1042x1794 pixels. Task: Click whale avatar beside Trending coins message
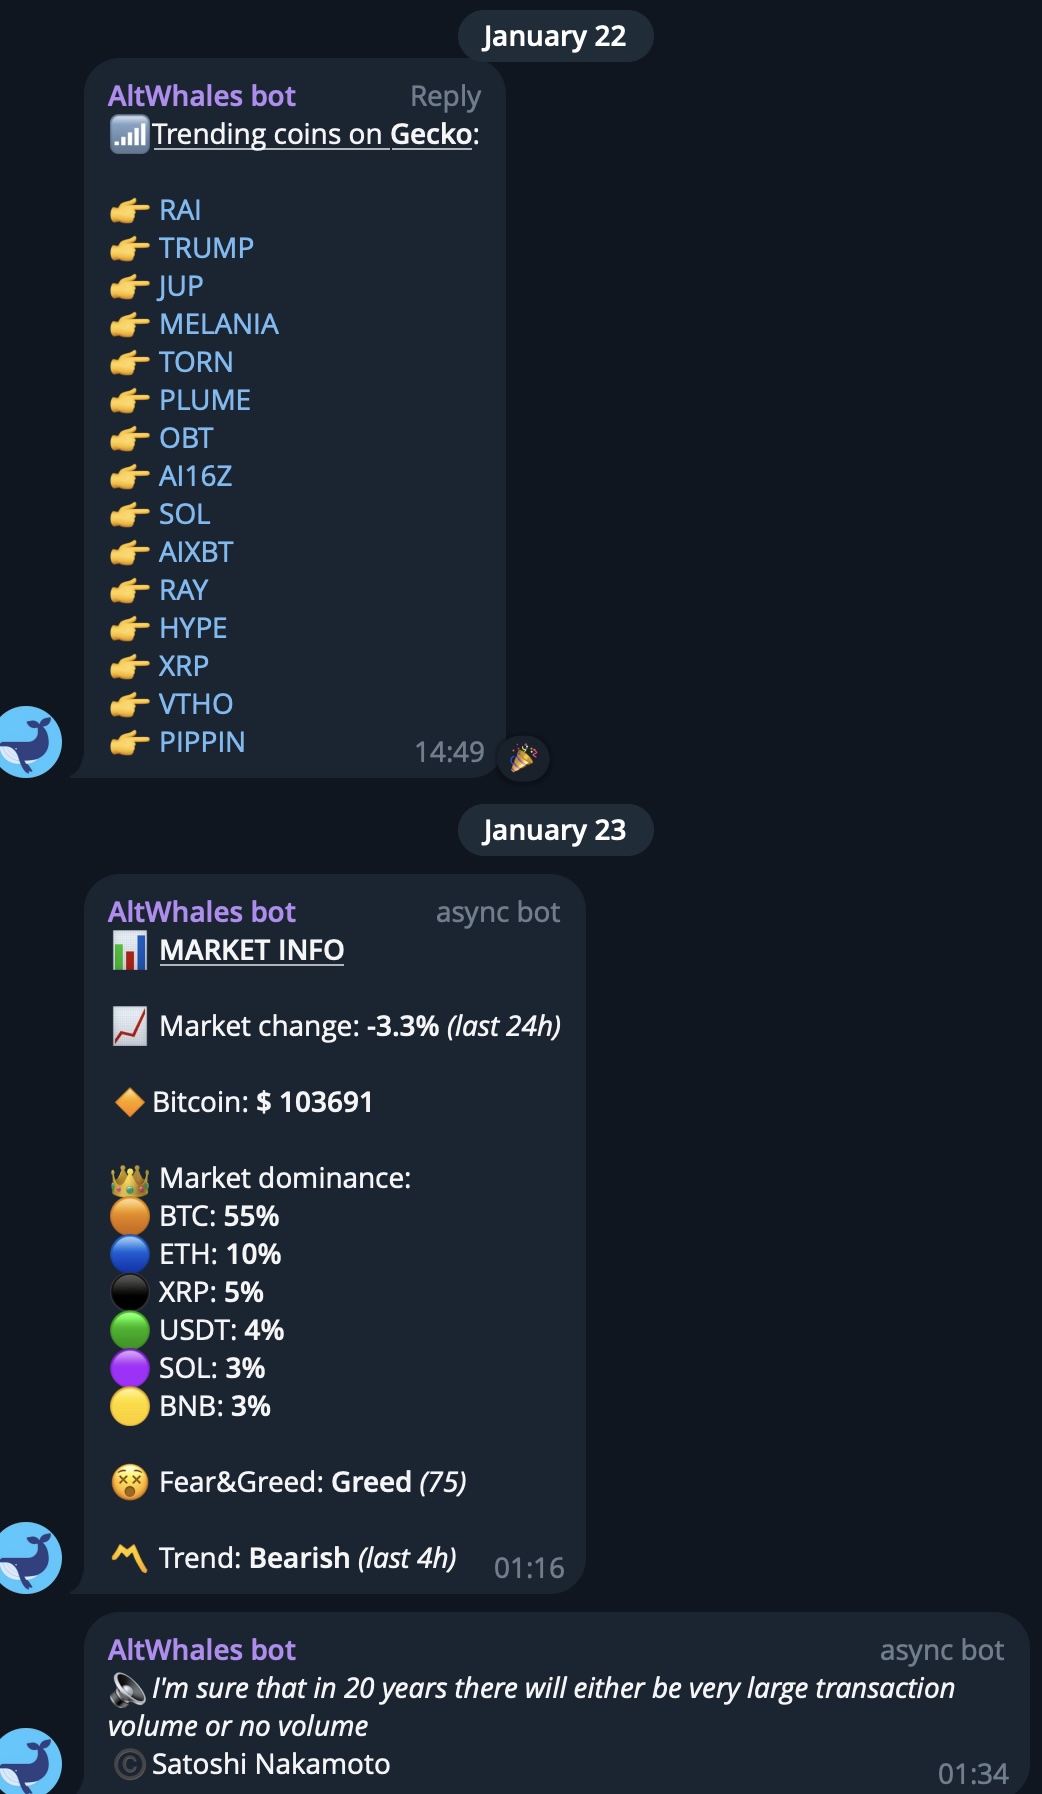click(30, 742)
